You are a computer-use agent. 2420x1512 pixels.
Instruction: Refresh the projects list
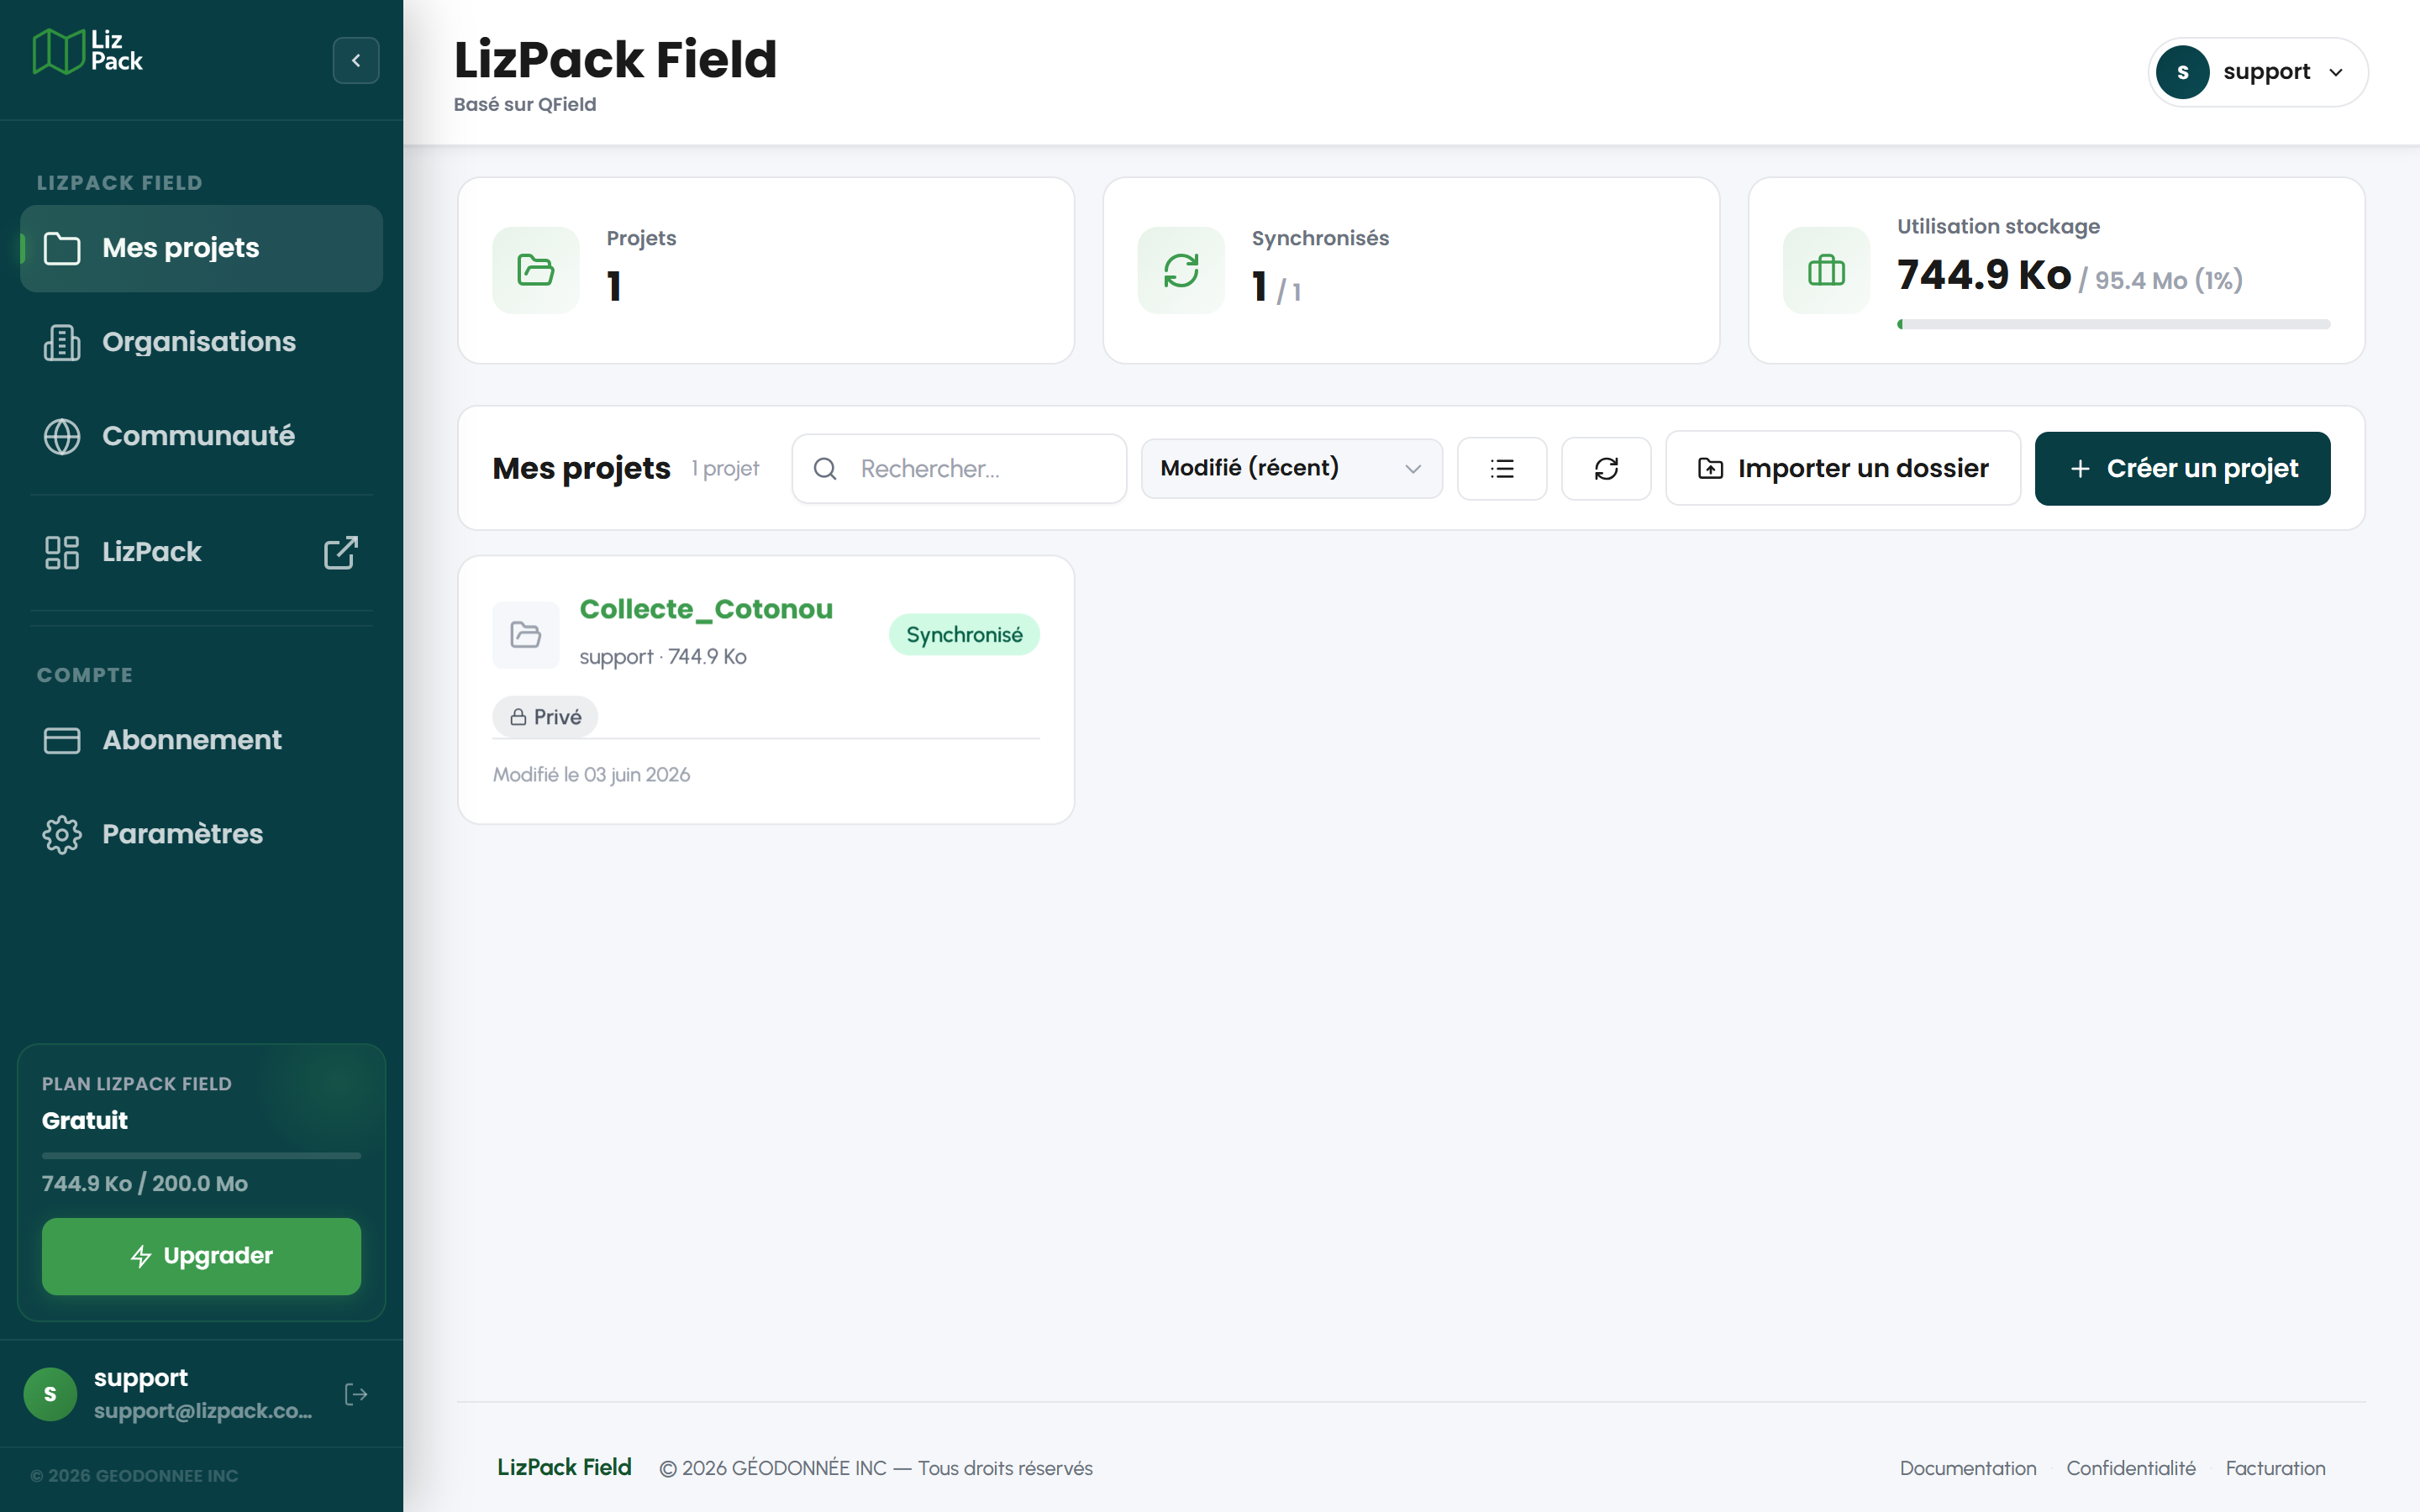1606,468
